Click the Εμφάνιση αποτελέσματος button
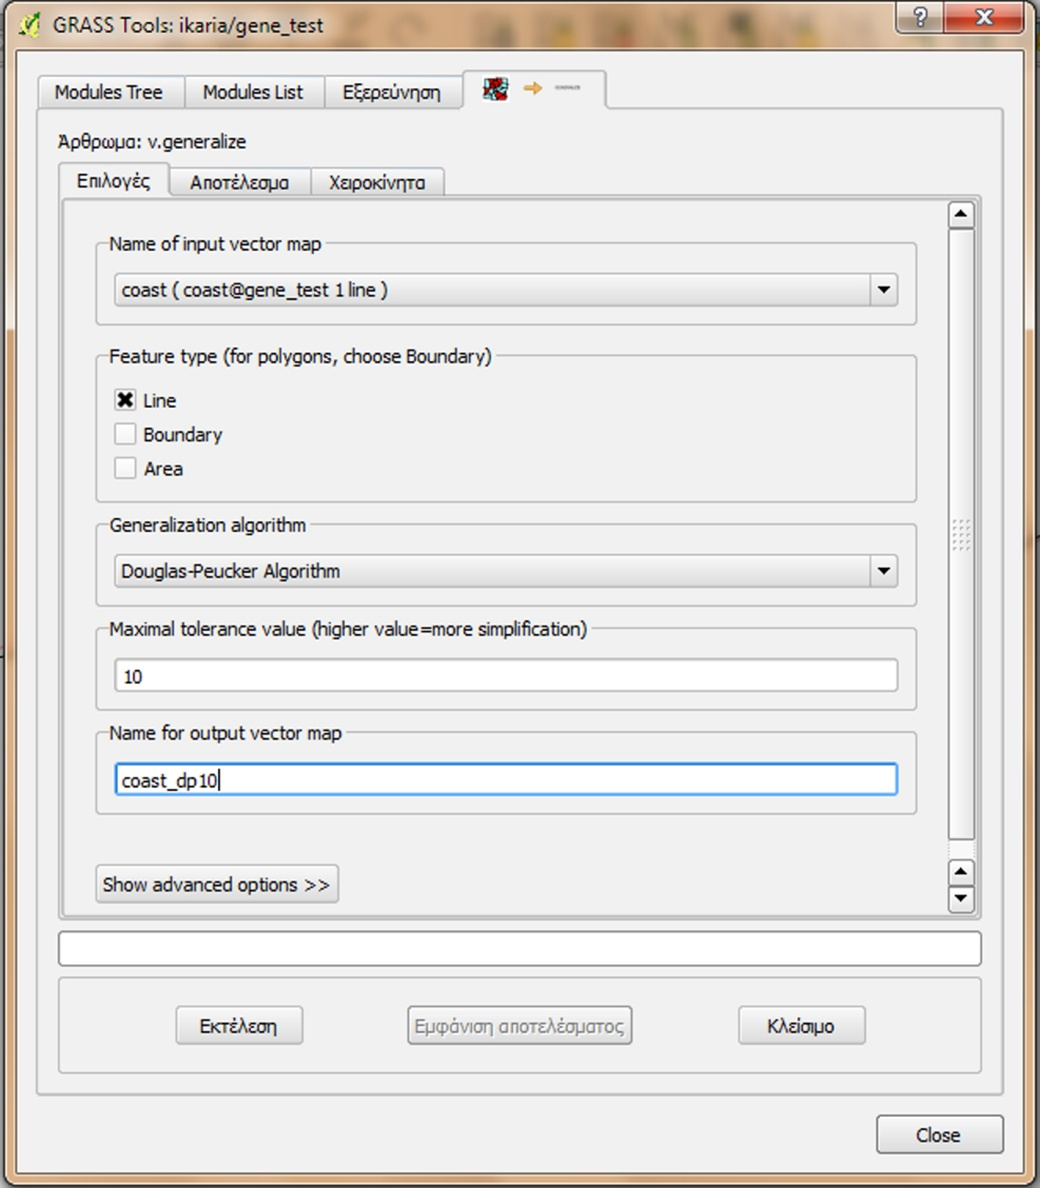 520,1026
